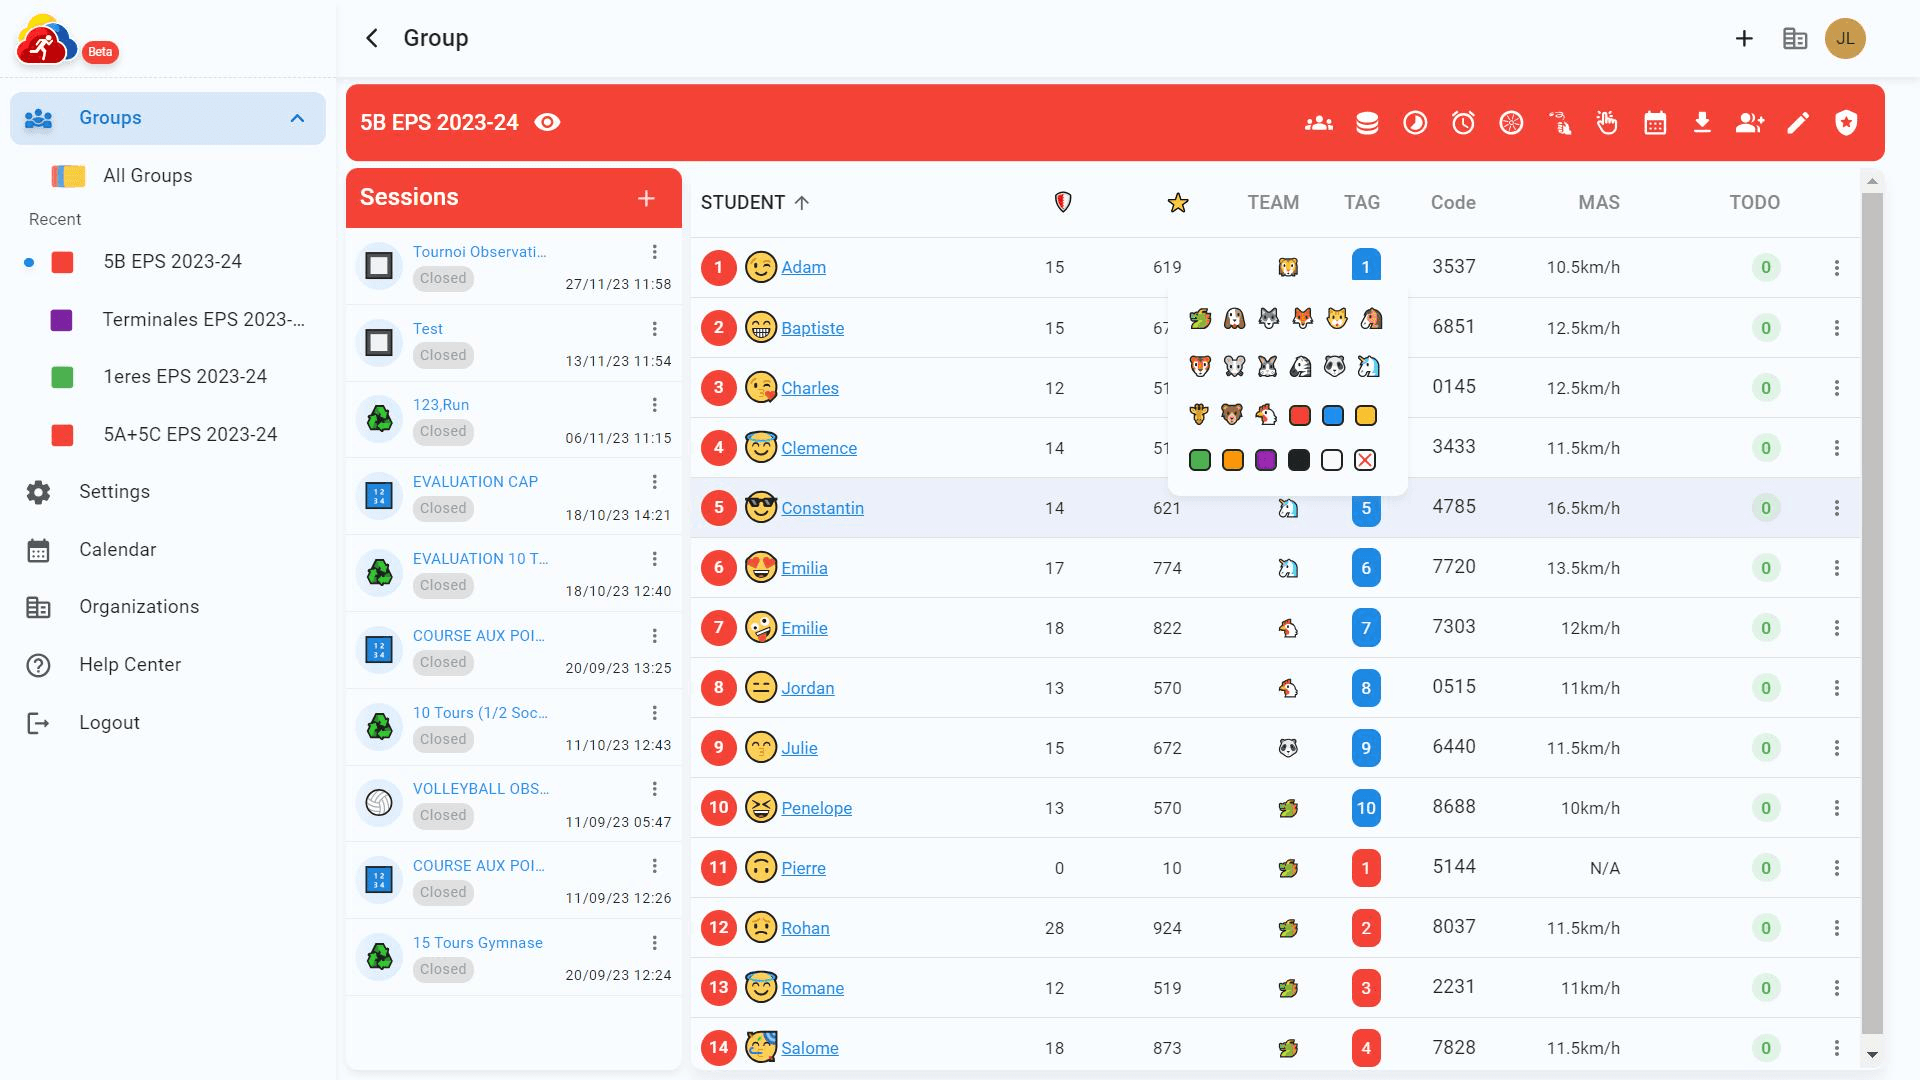Choose the blue team color swatch

click(x=1332, y=415)
